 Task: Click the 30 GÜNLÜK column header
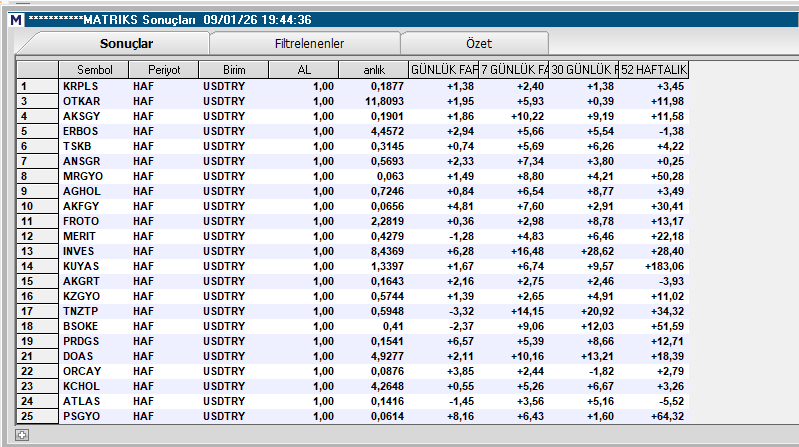(x=584, y=70)
